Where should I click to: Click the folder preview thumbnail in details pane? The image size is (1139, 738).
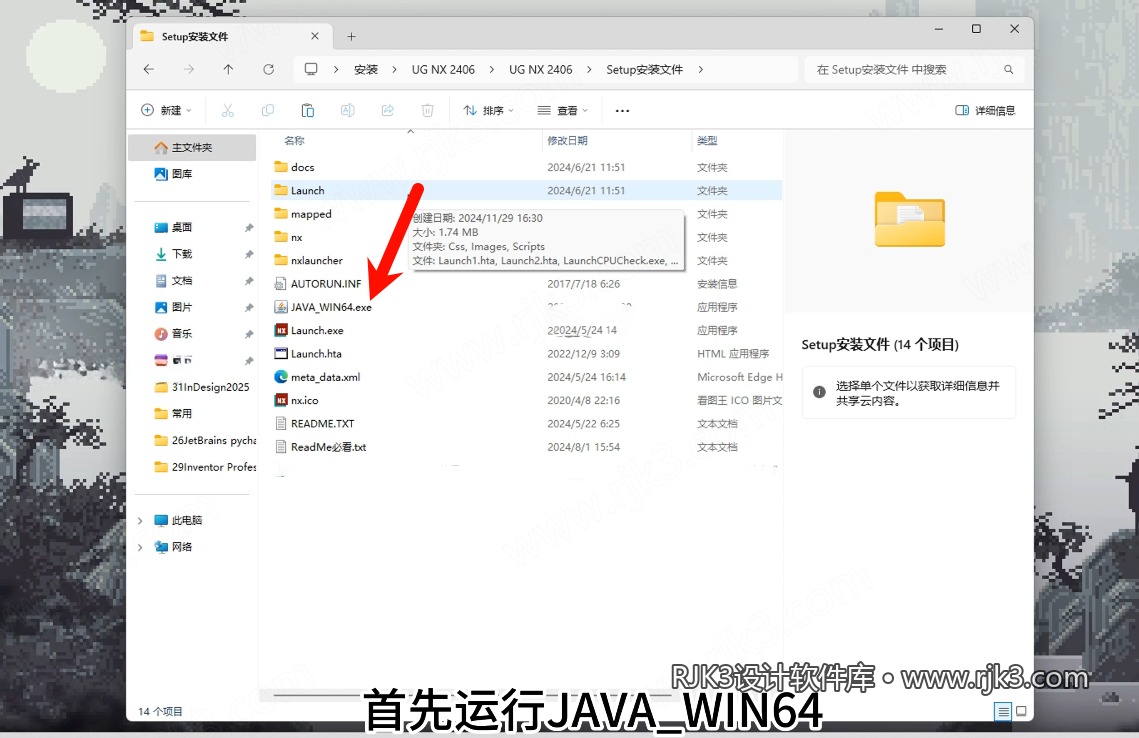(909, 219)
